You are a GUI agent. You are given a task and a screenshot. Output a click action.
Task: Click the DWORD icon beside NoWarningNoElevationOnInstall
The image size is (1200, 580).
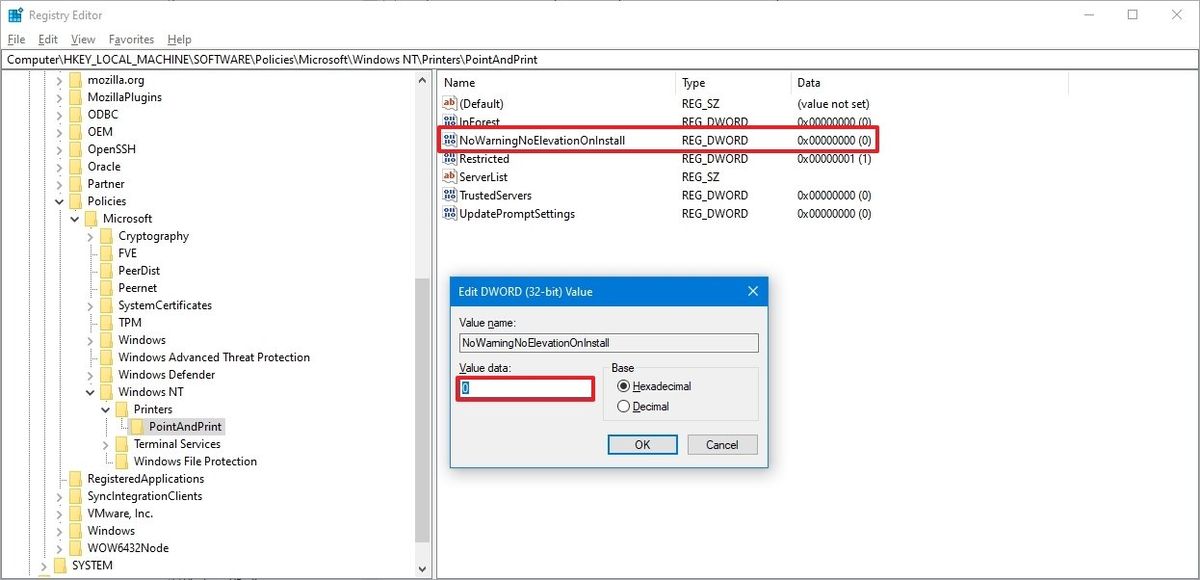pos(449,140)
